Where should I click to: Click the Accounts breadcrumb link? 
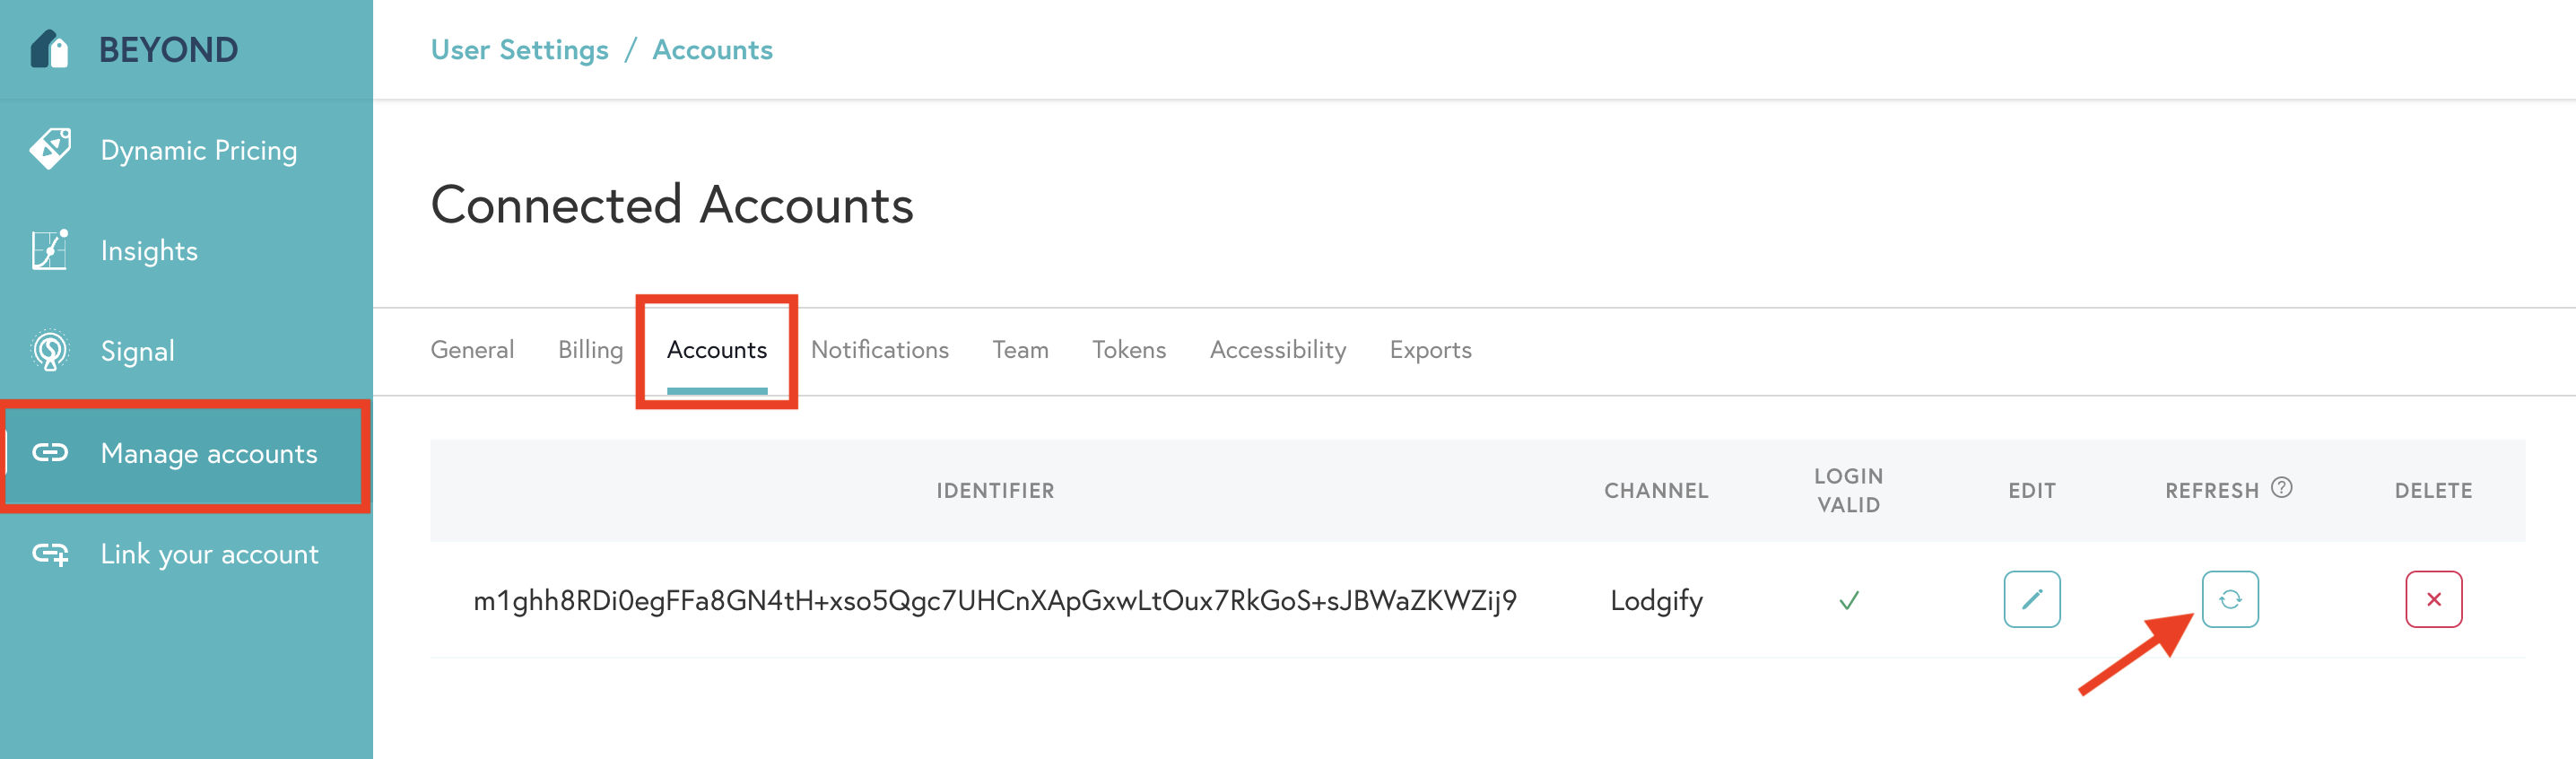pos(713,49)
